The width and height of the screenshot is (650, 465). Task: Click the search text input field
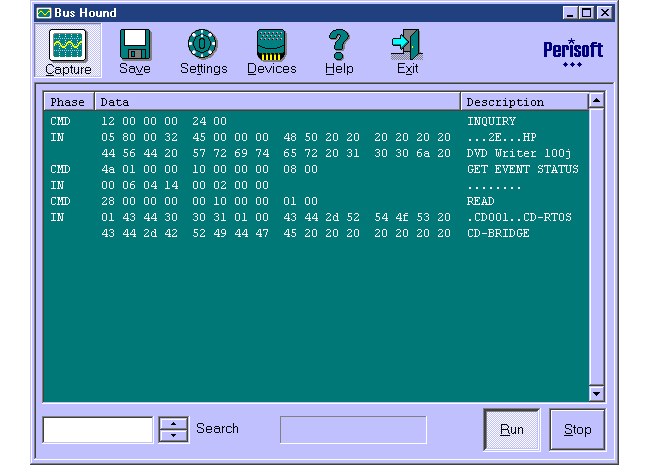tap(98, 430)
